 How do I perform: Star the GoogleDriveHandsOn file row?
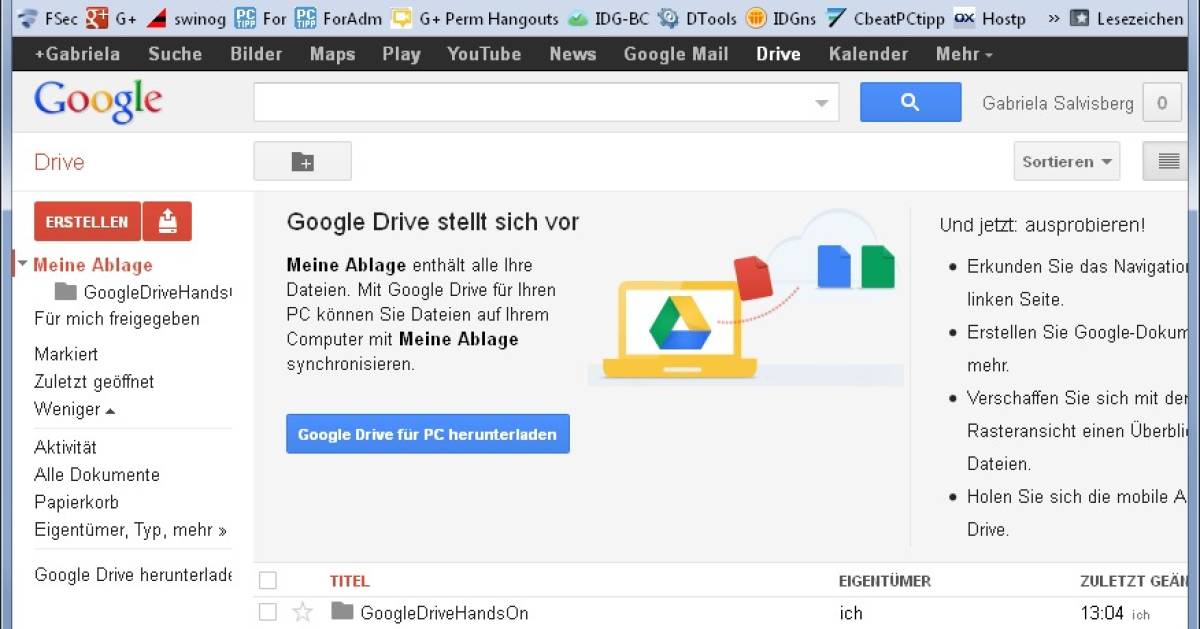click(x=302, y=613)
